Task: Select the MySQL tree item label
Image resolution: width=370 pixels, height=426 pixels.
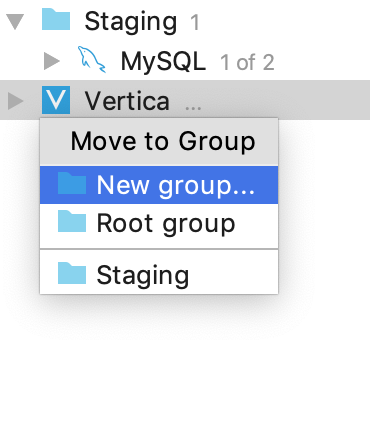Action: coord(163,61)
